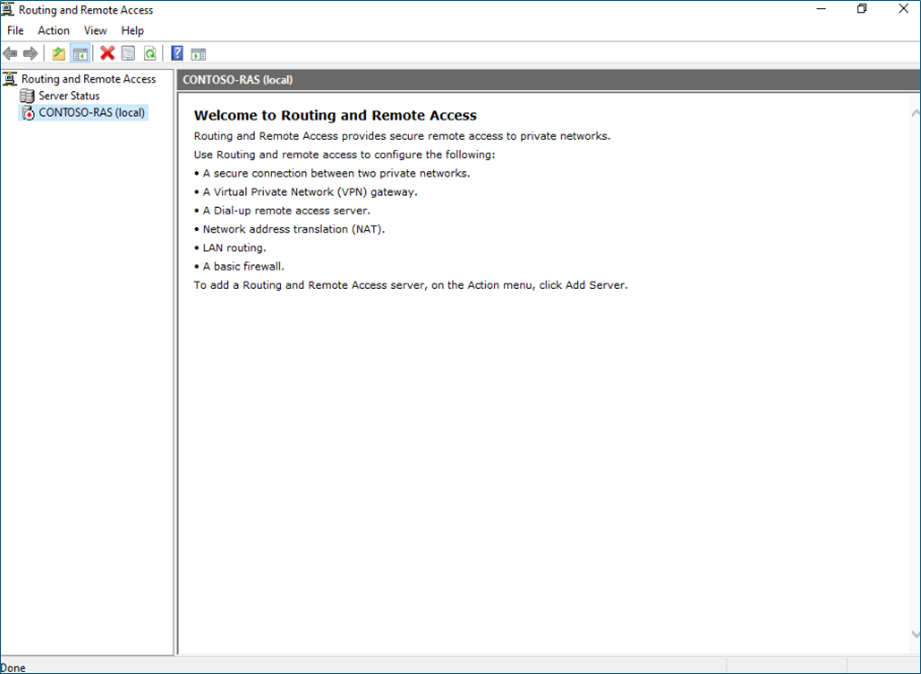Screen dimensions: 921x674
Task: Click the green Refresh toolbar icon
Action: (149, 54)
